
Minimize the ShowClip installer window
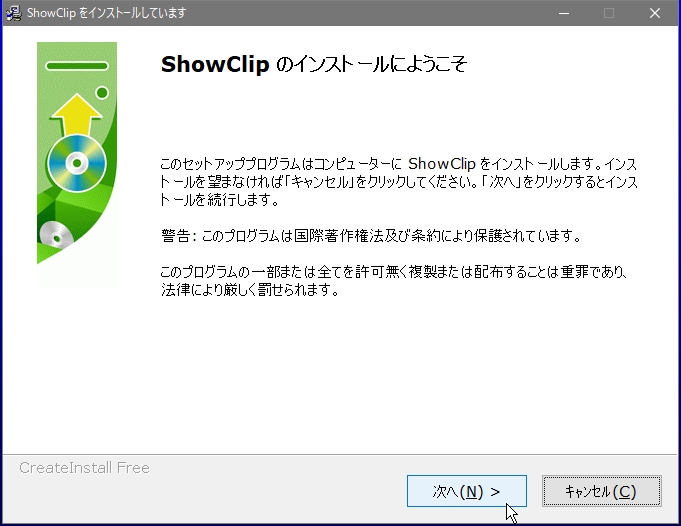564,13
